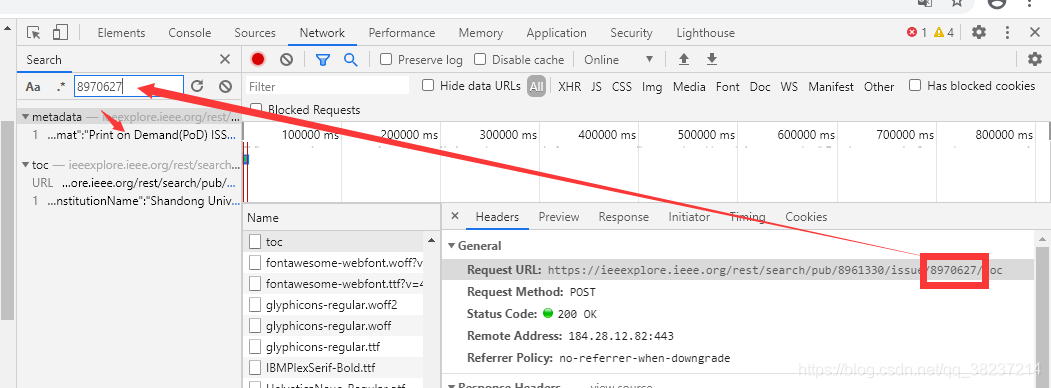Show the Response tab of request
1051x388 pixels.
click(x=623, y=216)
